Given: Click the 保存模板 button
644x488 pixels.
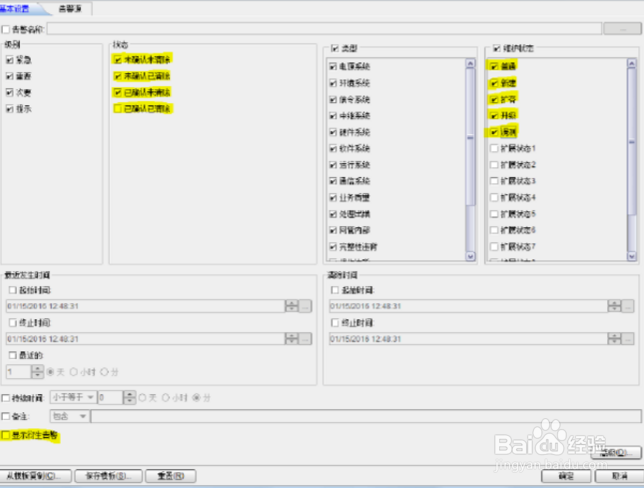Looking at the screenshot, I should pos(108,476).
